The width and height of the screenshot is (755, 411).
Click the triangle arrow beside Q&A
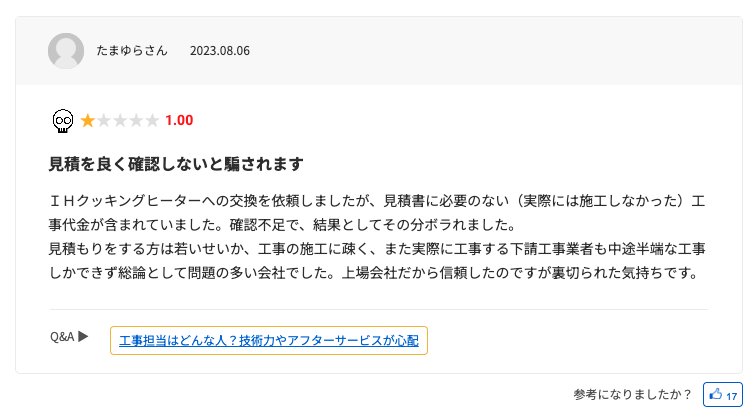pos(84,337)
